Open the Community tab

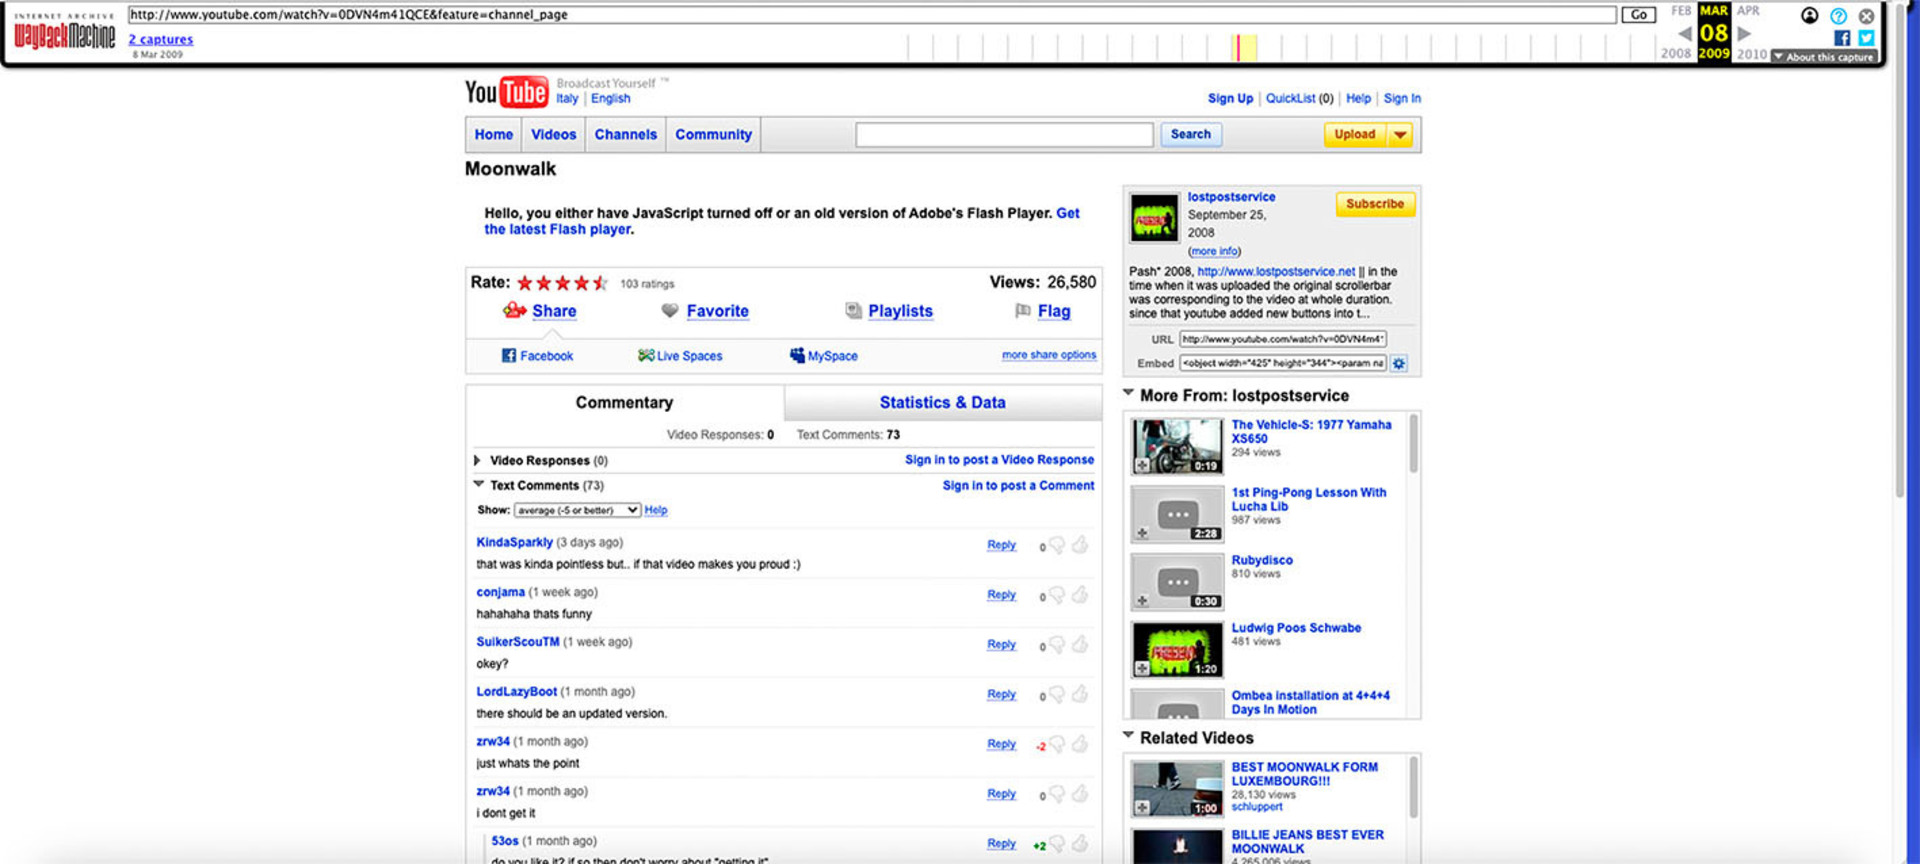click(x=713, y=135)
